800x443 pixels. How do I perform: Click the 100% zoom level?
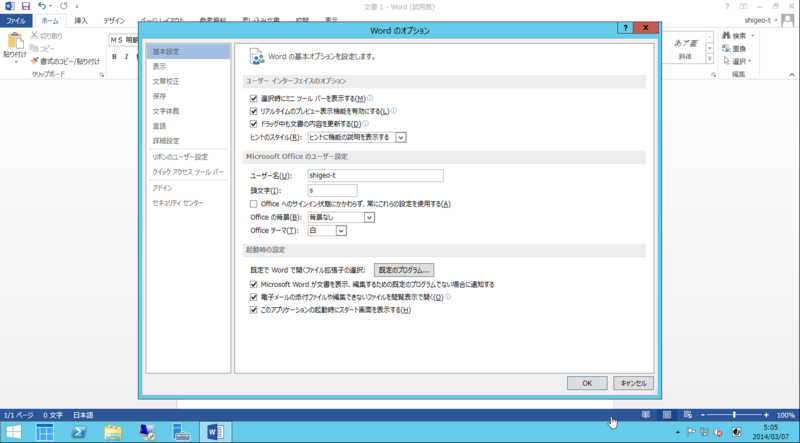[x=786, y=415]
